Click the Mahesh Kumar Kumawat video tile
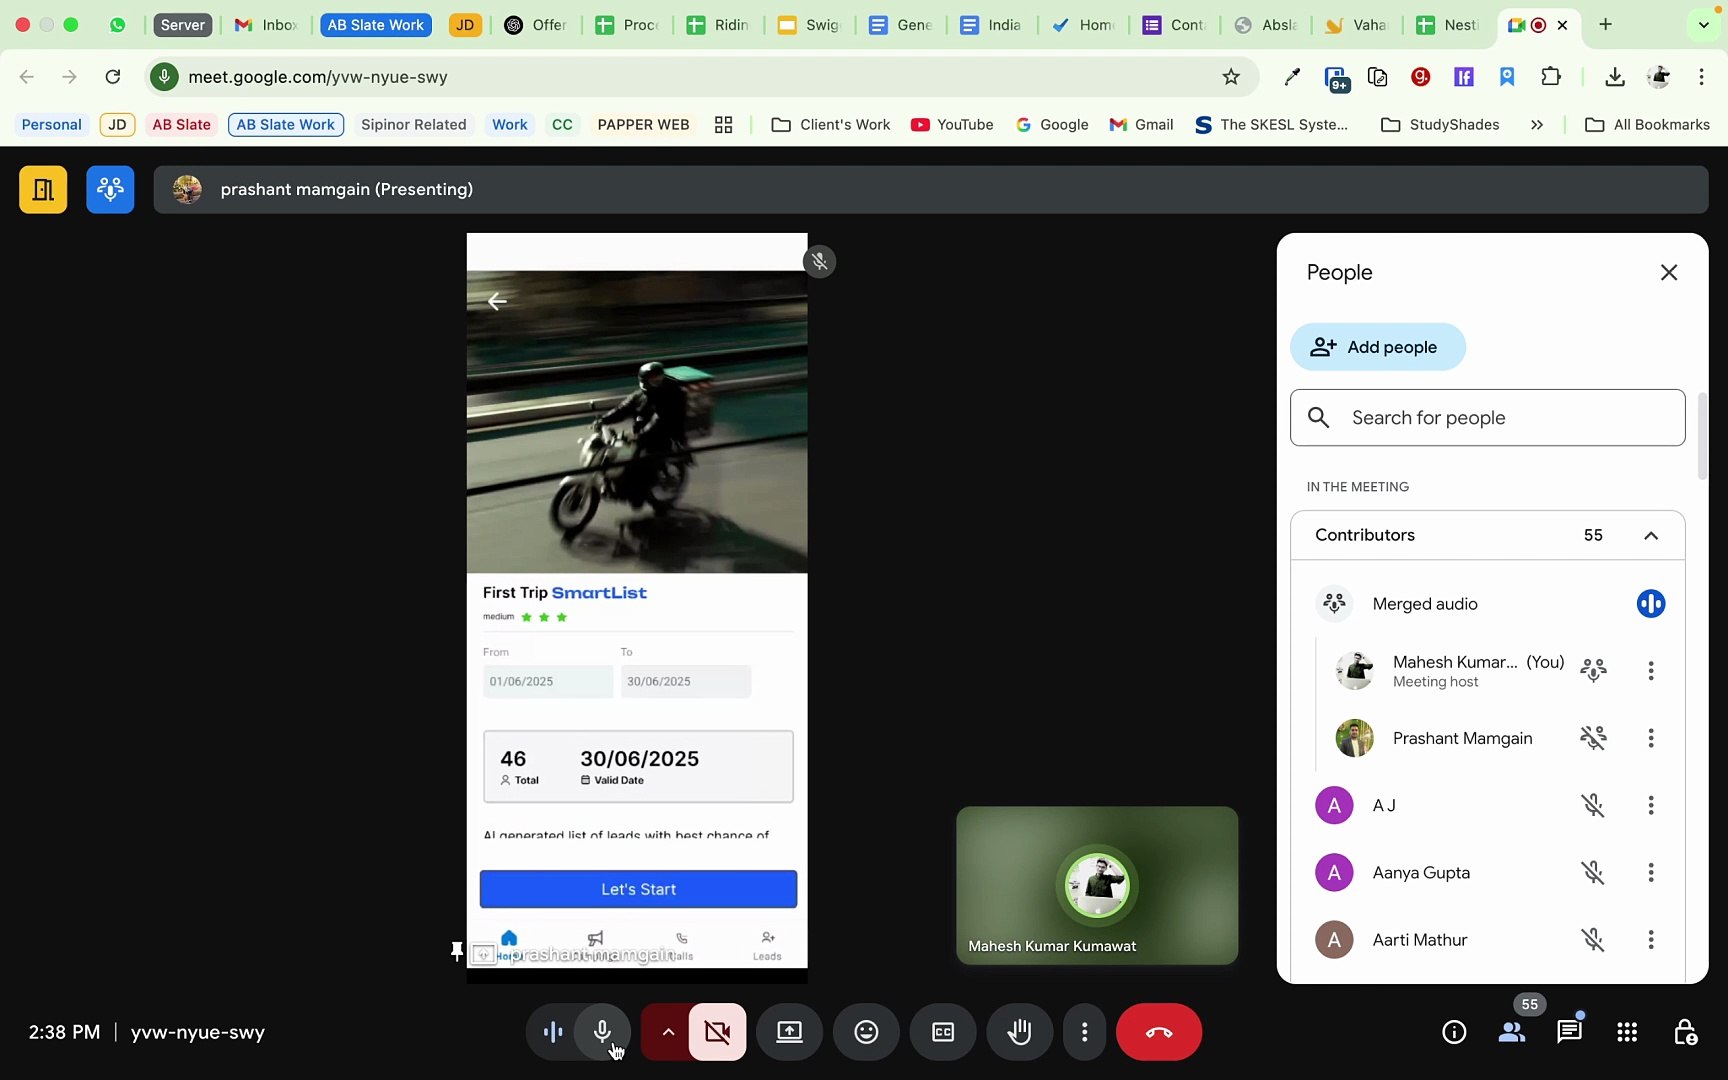This screenshot has height=1080, width=1728. click(1097, 886)
